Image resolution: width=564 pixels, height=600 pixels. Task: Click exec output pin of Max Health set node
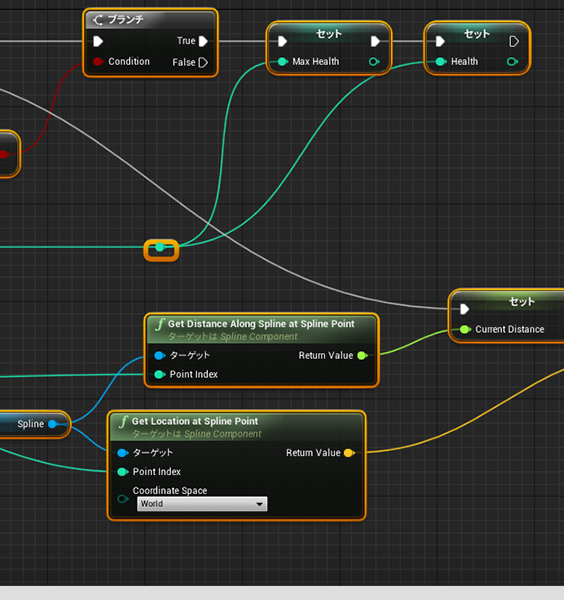[375, 41]
